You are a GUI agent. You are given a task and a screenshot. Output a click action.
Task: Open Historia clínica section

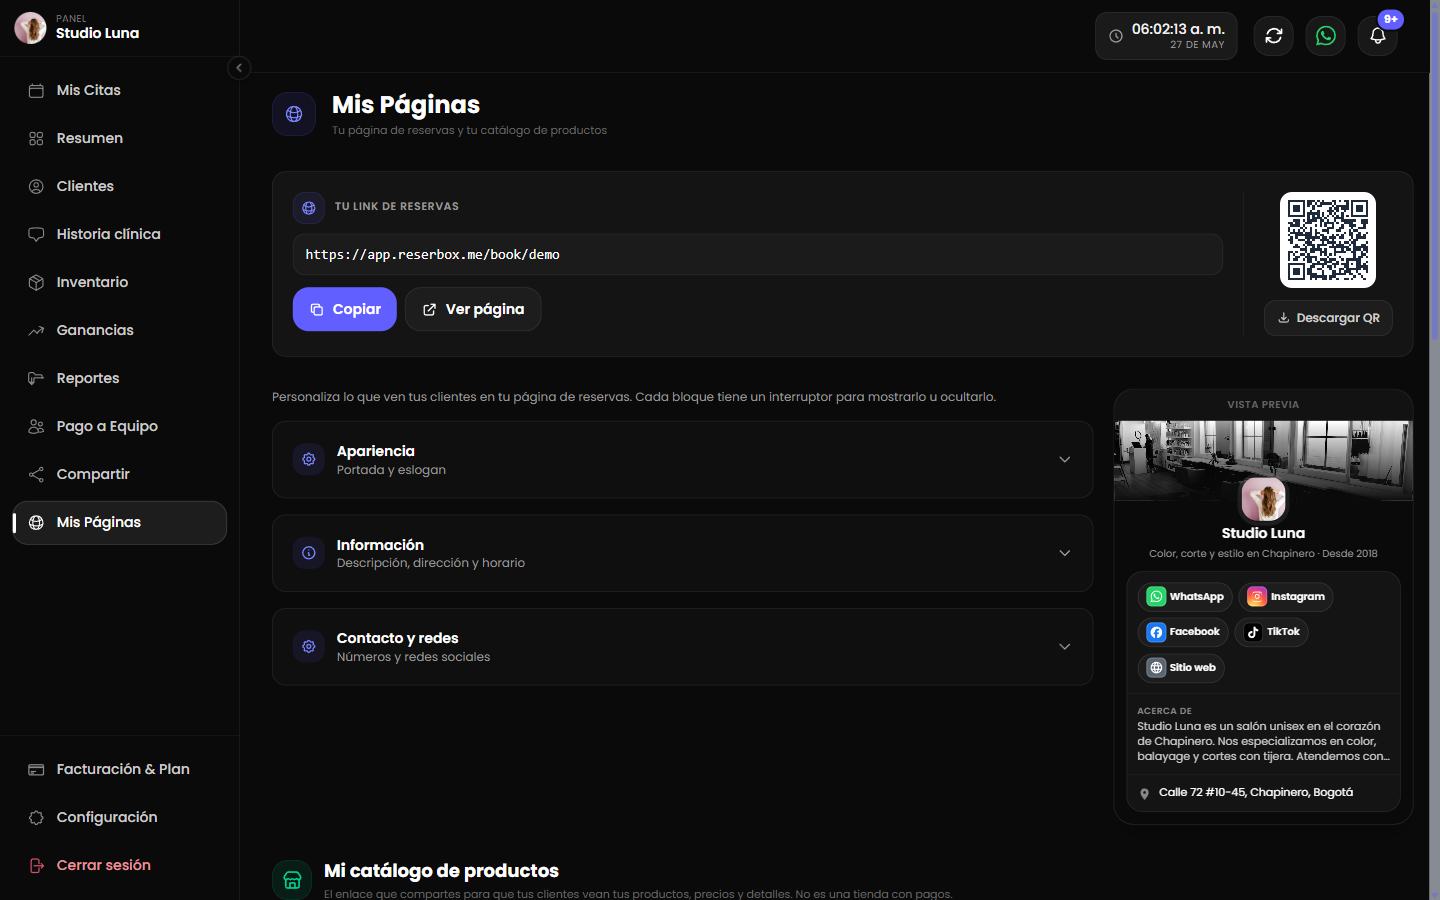pyautogui.click(x=120, y=234)
